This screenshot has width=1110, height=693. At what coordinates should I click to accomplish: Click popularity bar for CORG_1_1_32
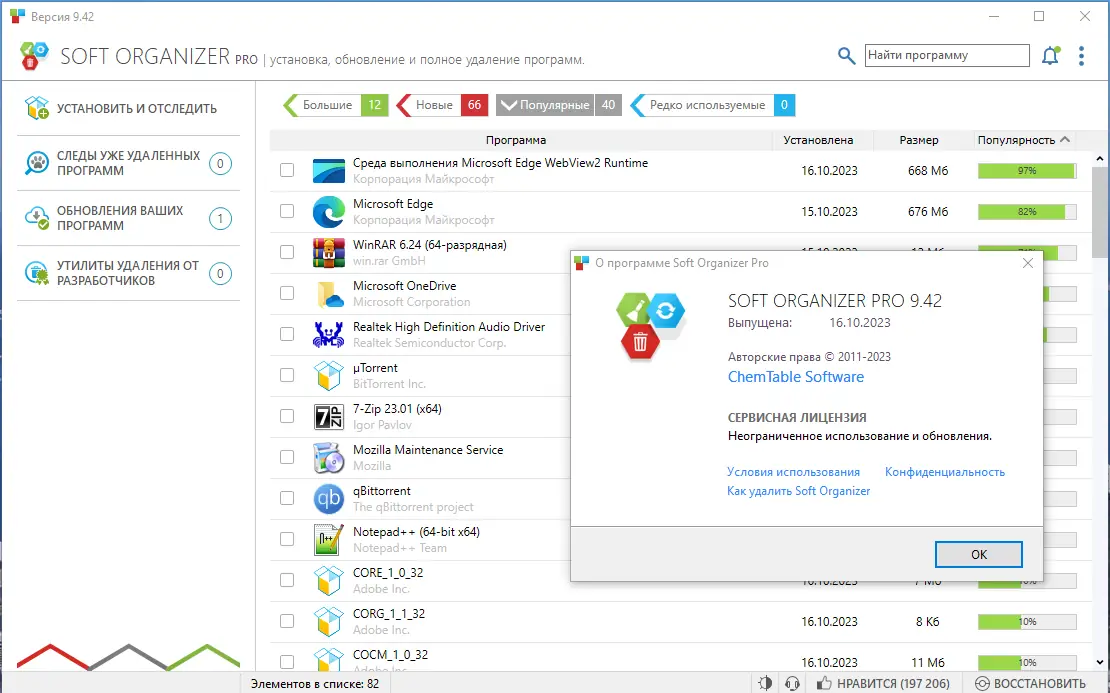click(1027, 622)
